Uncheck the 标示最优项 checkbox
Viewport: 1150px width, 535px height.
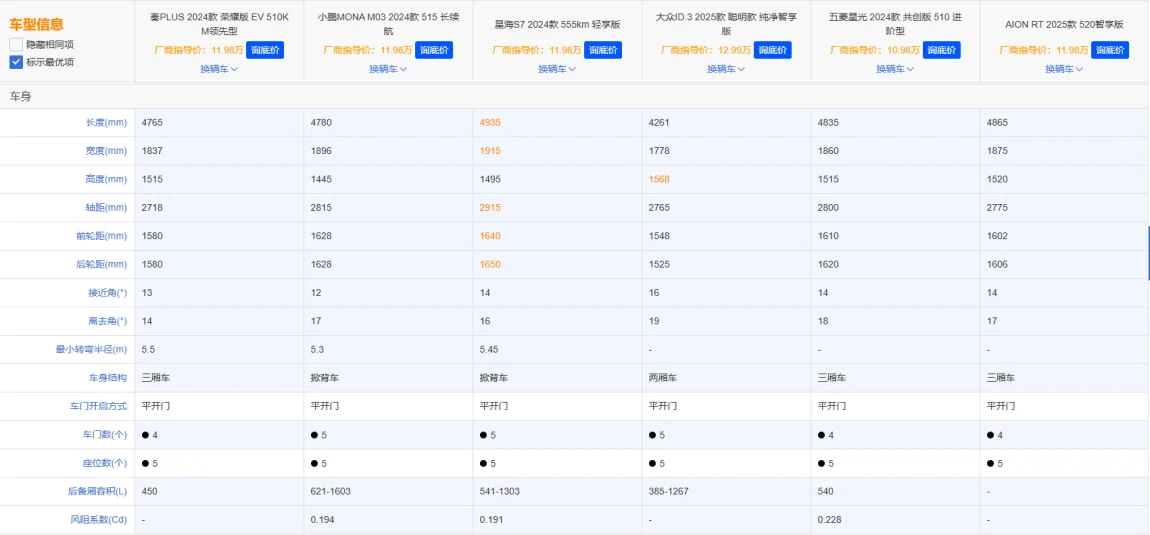coord(16,62)
